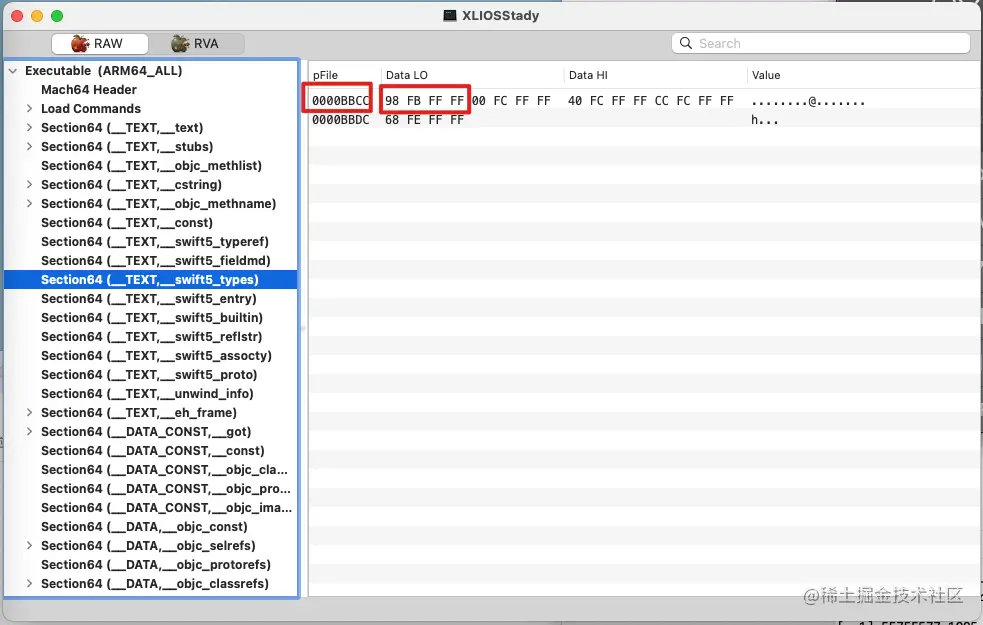Expand Section64 (__TEXT,__stubs)
The width and height of the screenshot is (983, 625).
coord(29,146)
